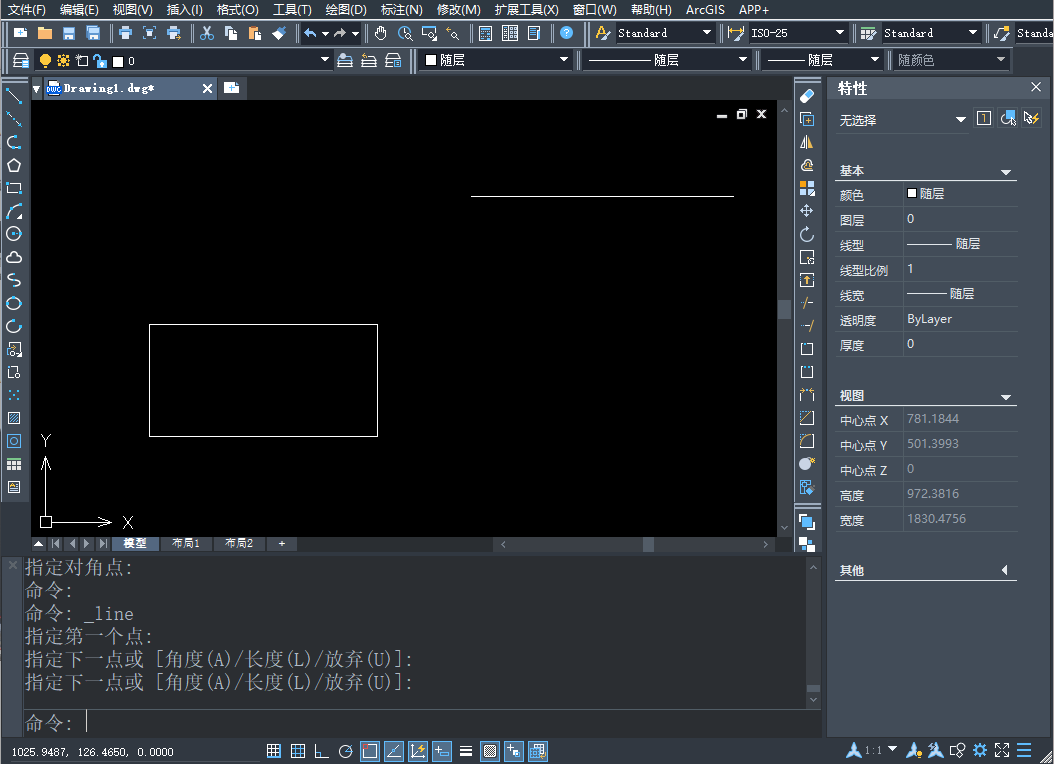Image resolution: width=1054 pixels, height=764 pixels.
Task: Toggle Snap mode in status bar
Action: tap(274, 751)
